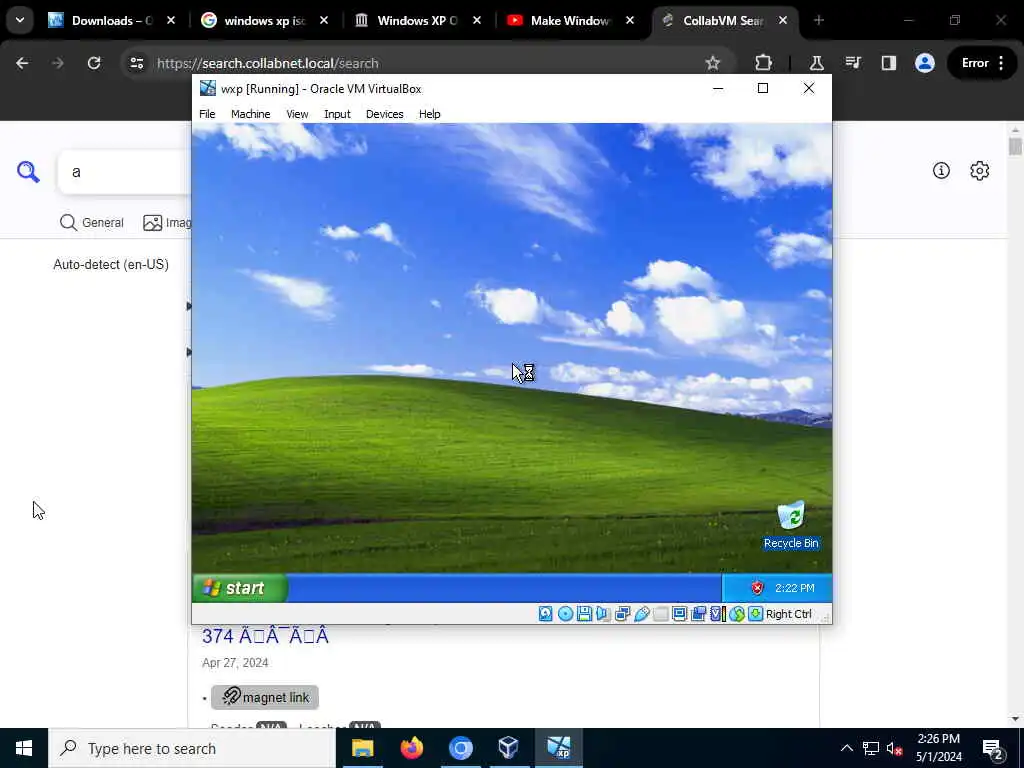
Task: Open VirtualBox Help menu
Action: click(x=429, y=114)
